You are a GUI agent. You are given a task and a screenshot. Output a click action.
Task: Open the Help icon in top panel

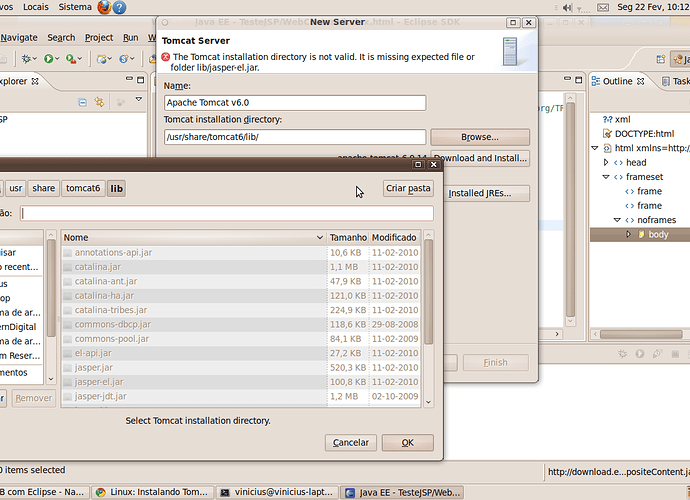pyautogui.click(x=119, y=7)
